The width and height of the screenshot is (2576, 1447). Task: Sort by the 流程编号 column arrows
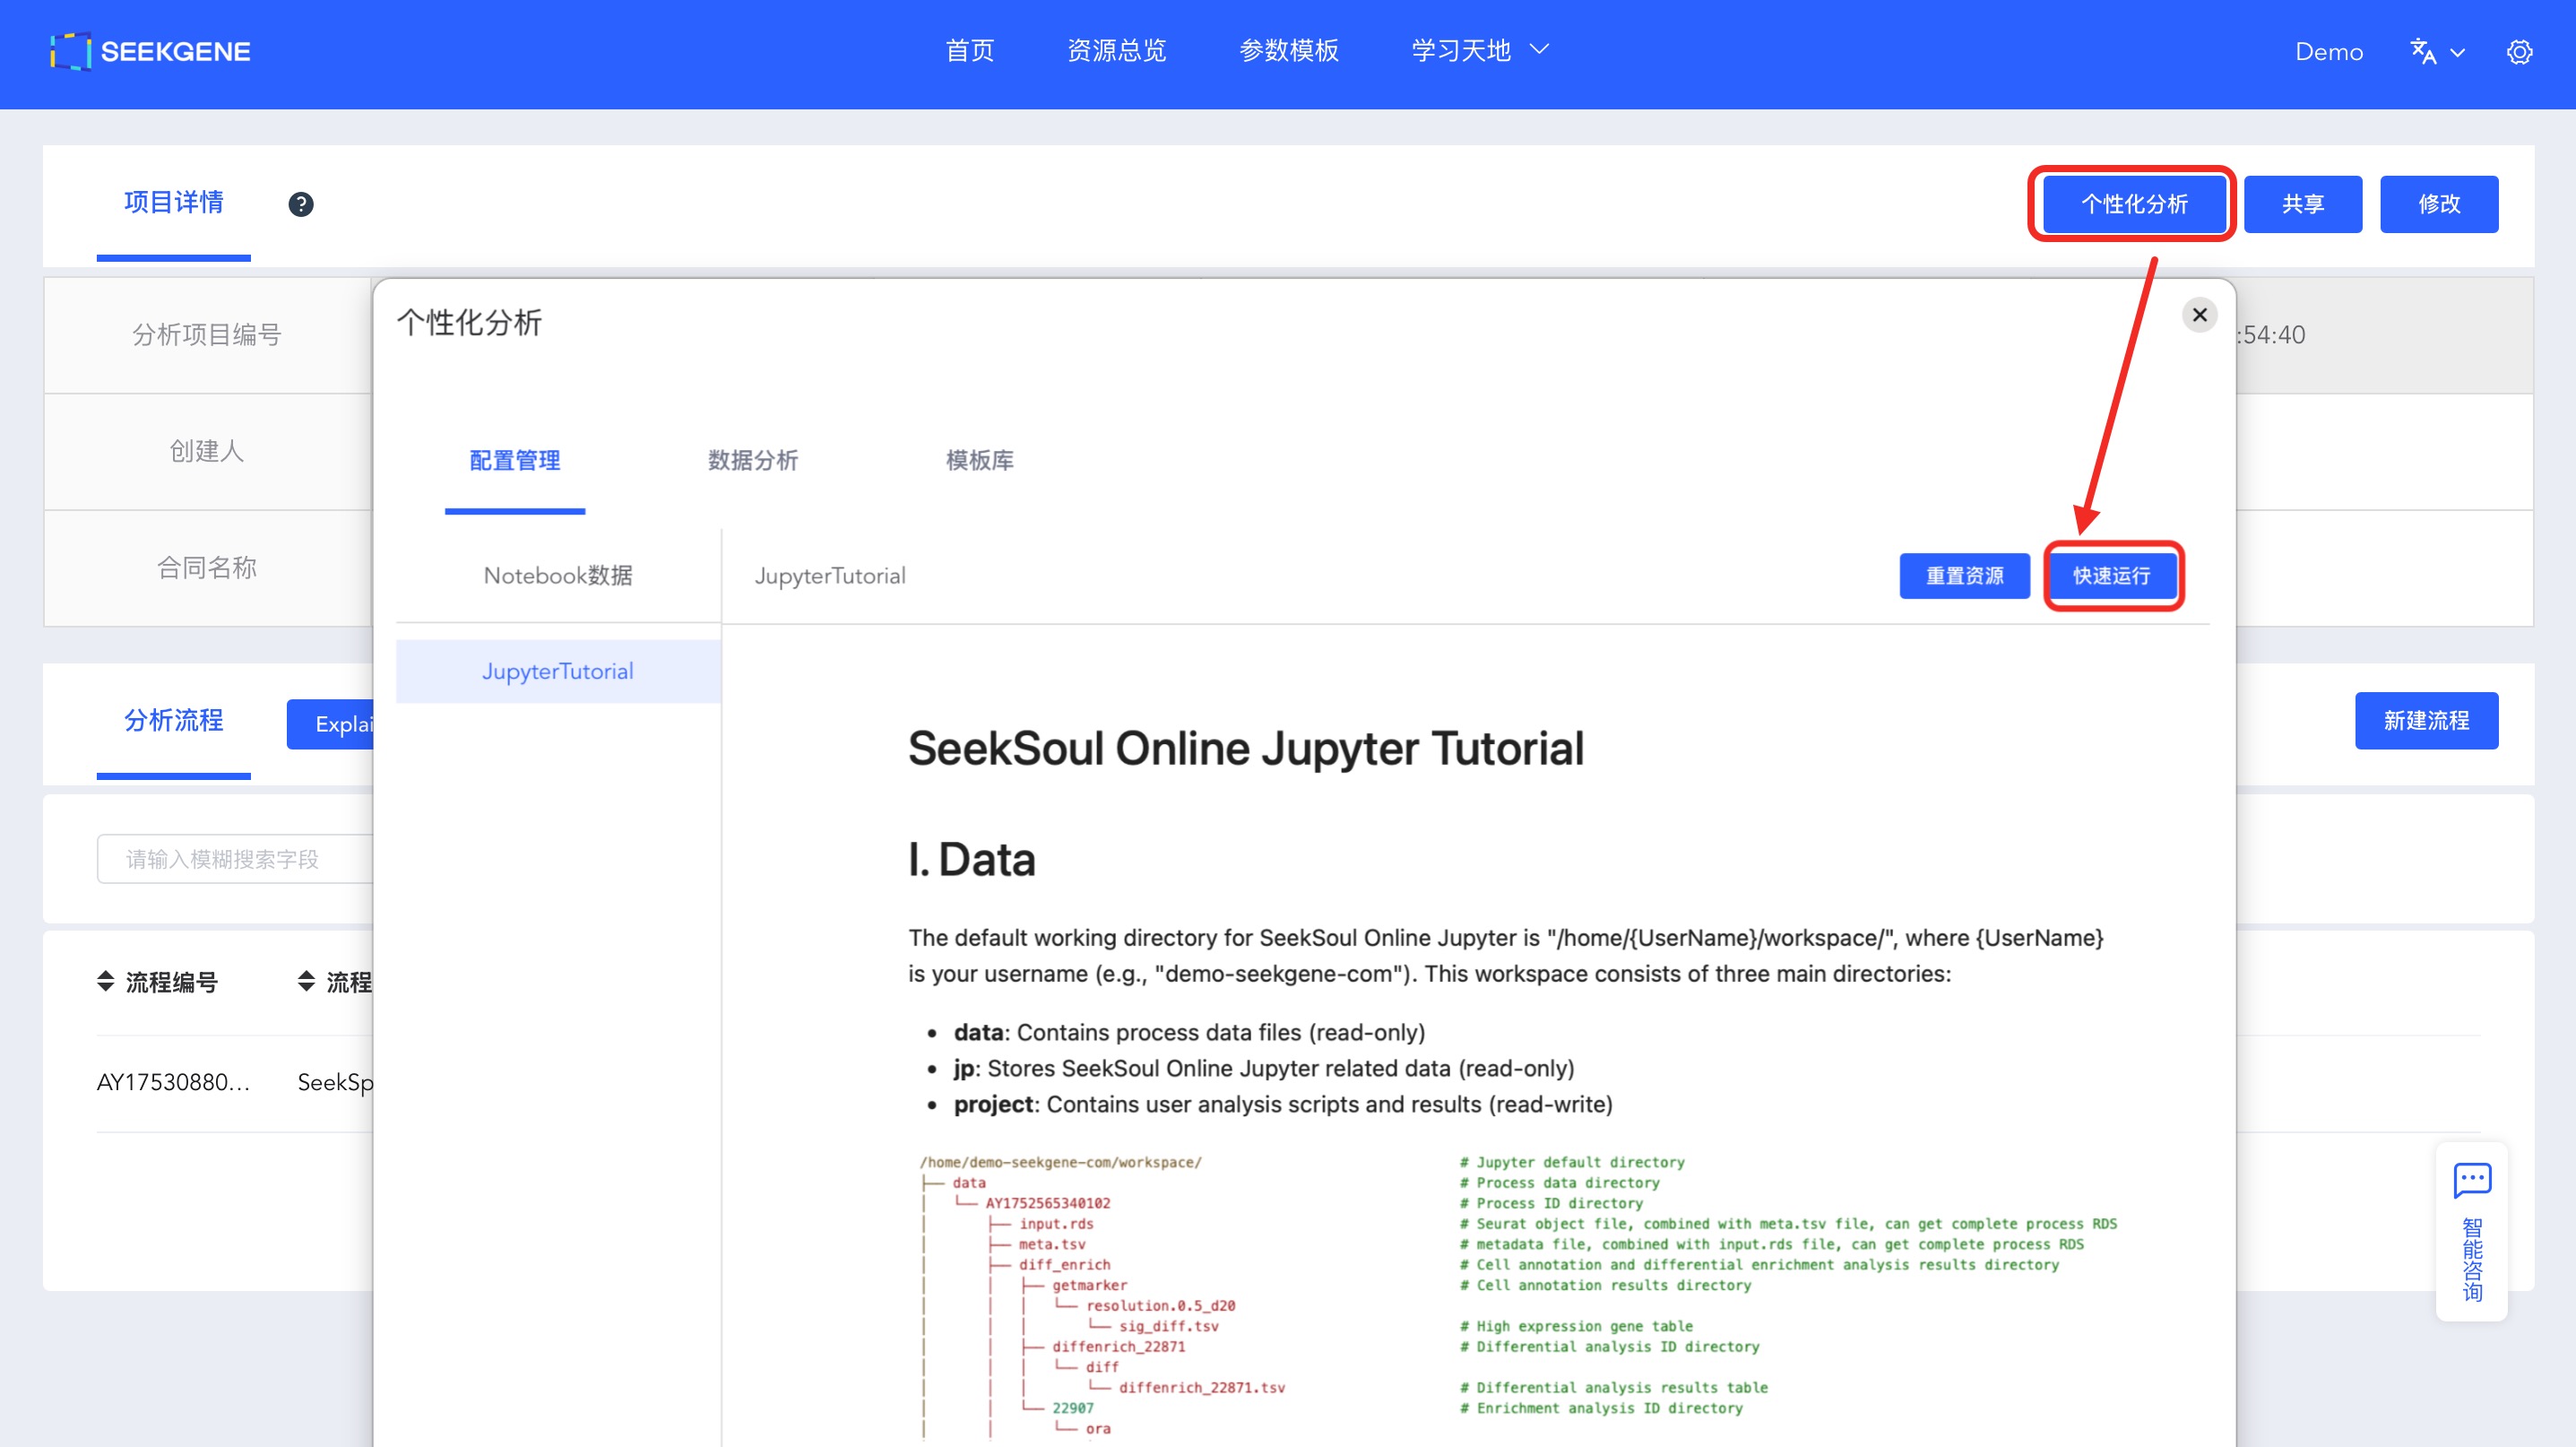(x=106, y=981)
